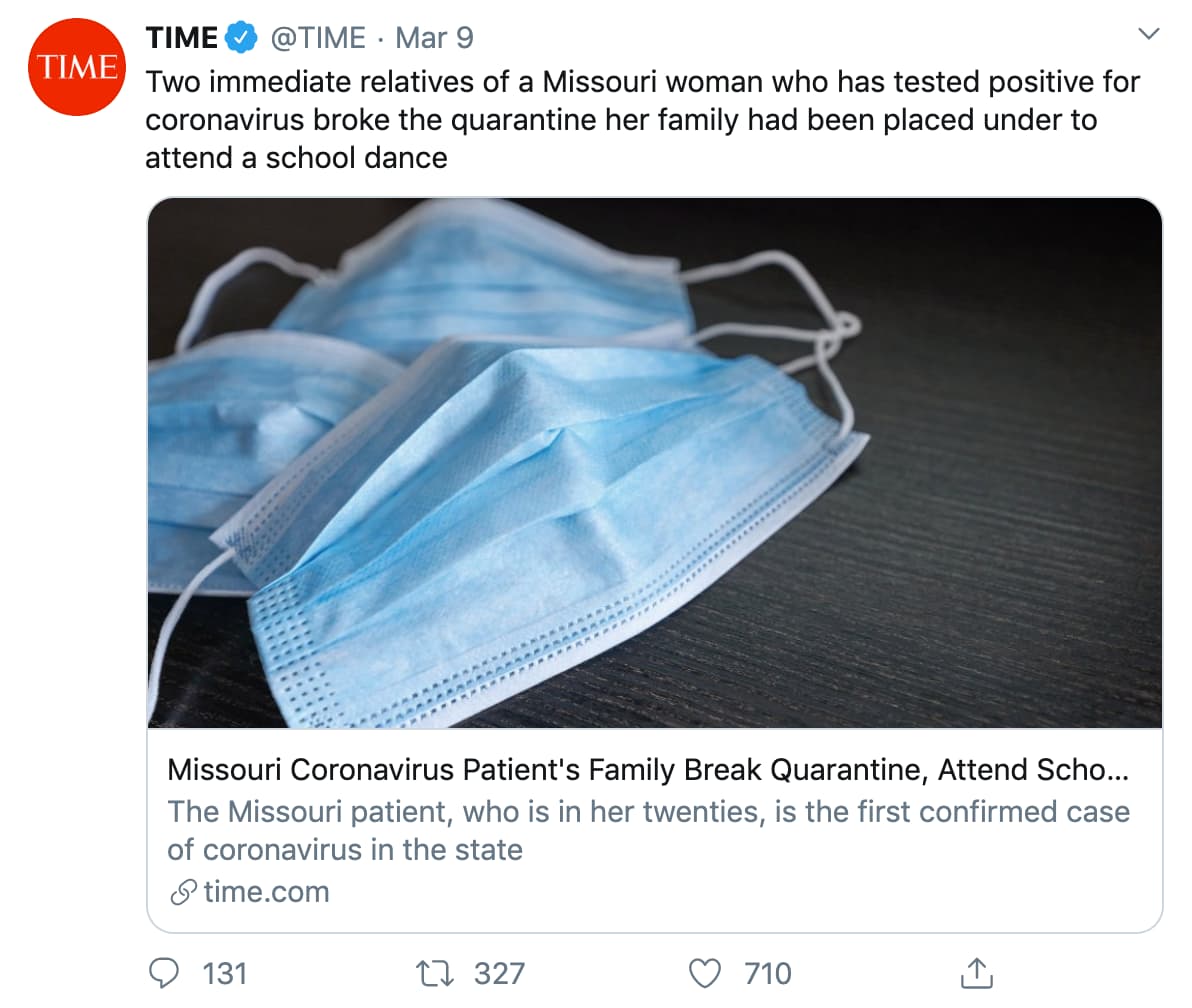
Task: Open the @TIME handle link
Action: (x=318, y=39)
